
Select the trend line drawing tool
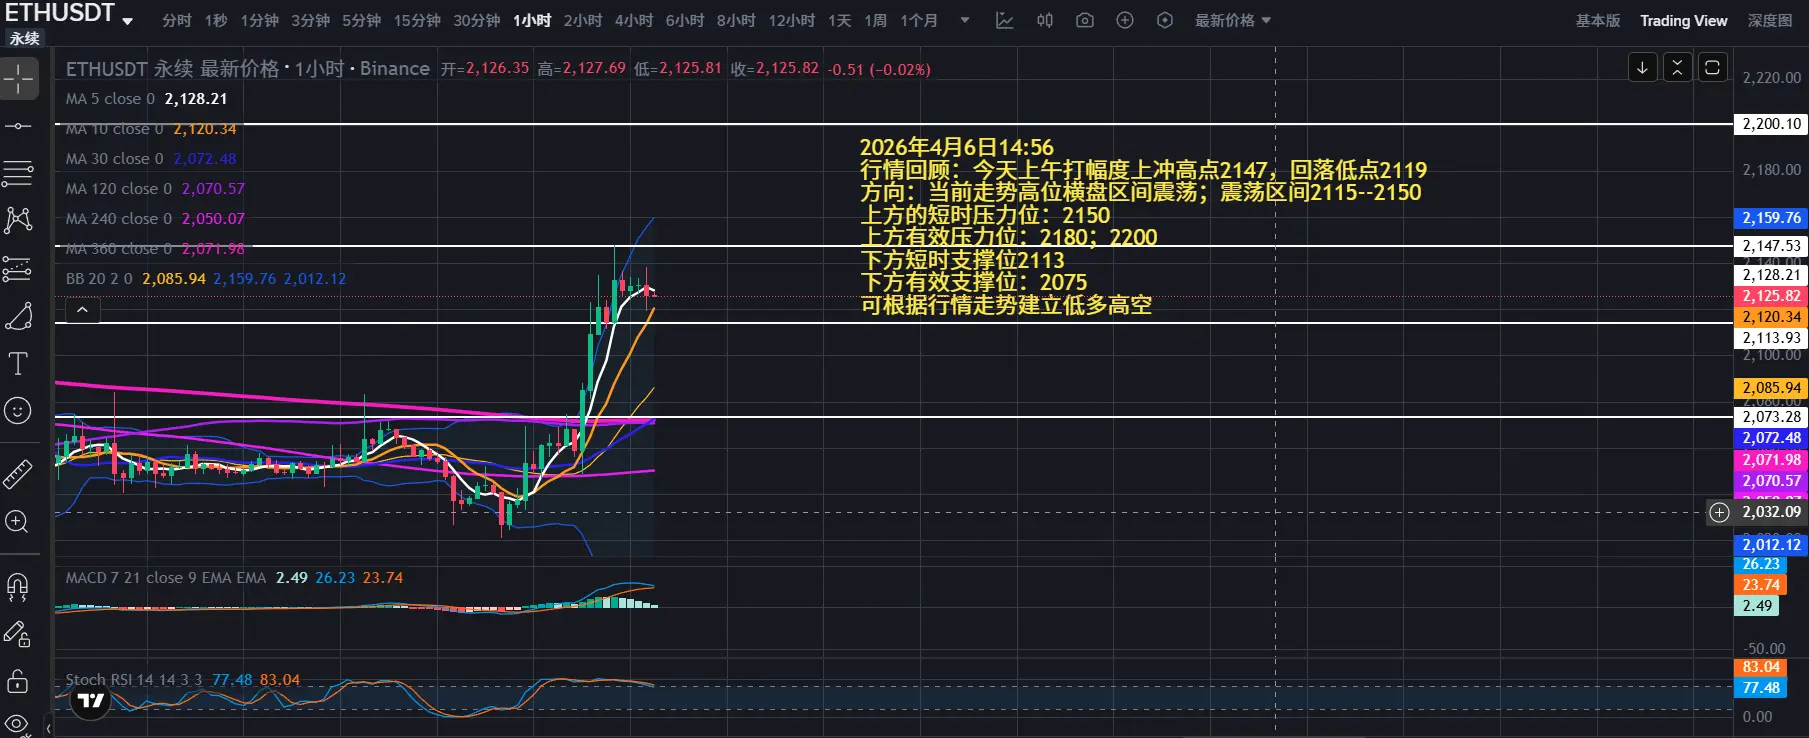pyautogui.click(x=18, y=126)
